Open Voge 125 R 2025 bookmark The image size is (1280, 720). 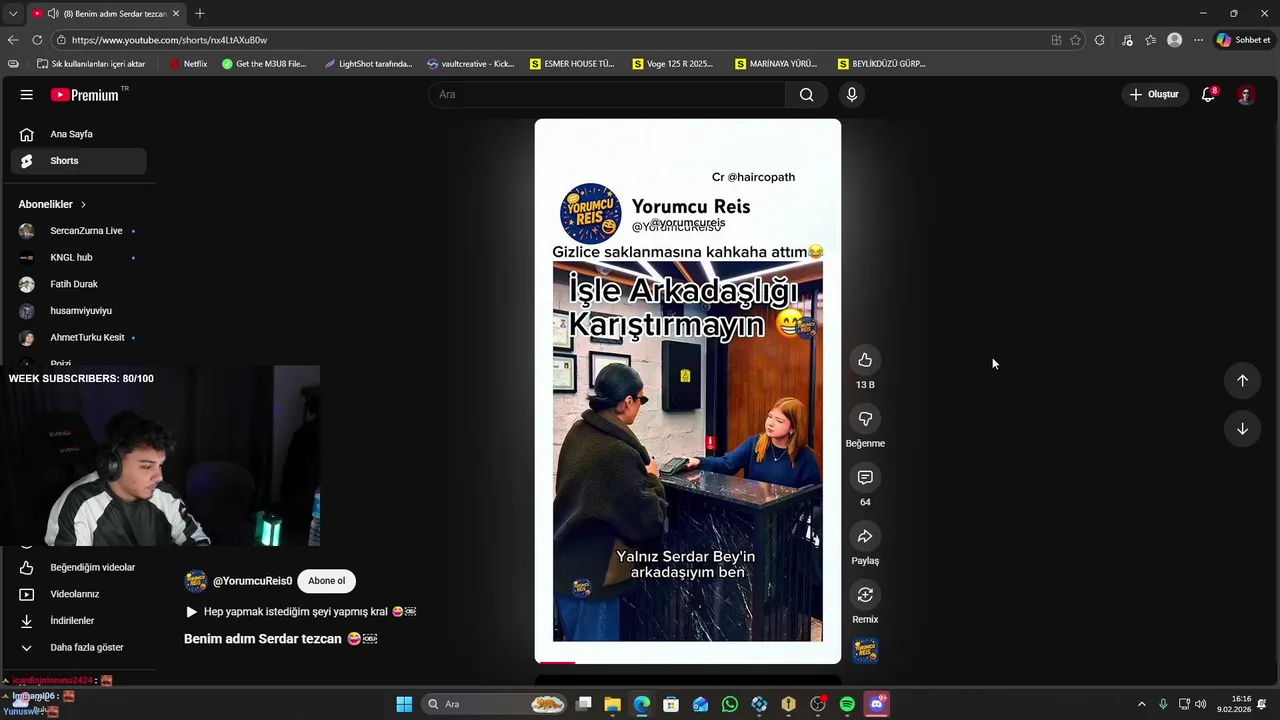point(673,64)
